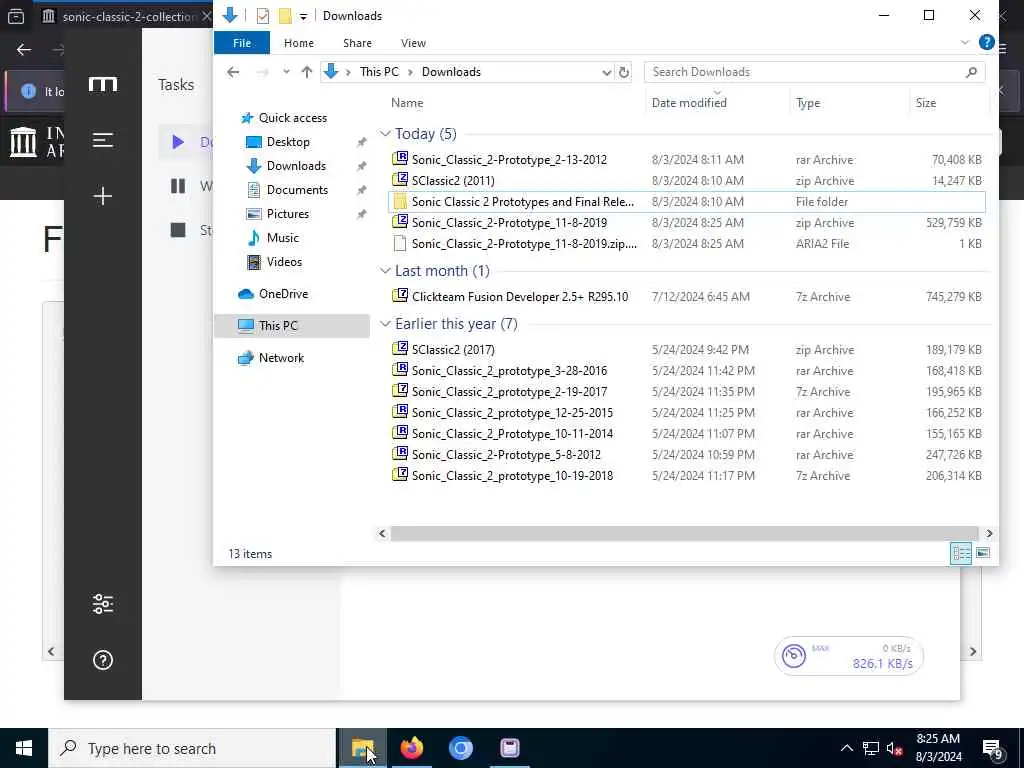Switch to Details view layout
Screen dimensions: 1024x768
pyautogui.click(x=961, y=554)
